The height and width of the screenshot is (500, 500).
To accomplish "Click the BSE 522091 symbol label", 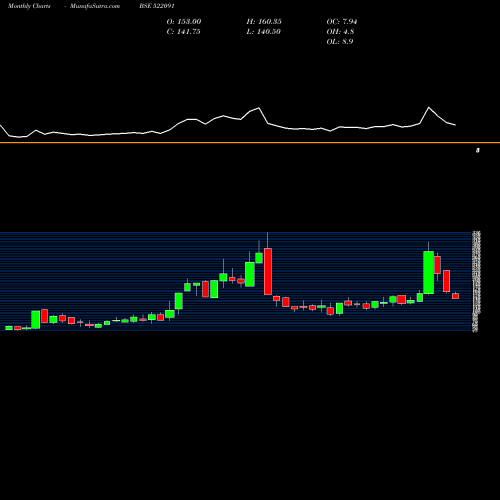I will tap(157, 6).
